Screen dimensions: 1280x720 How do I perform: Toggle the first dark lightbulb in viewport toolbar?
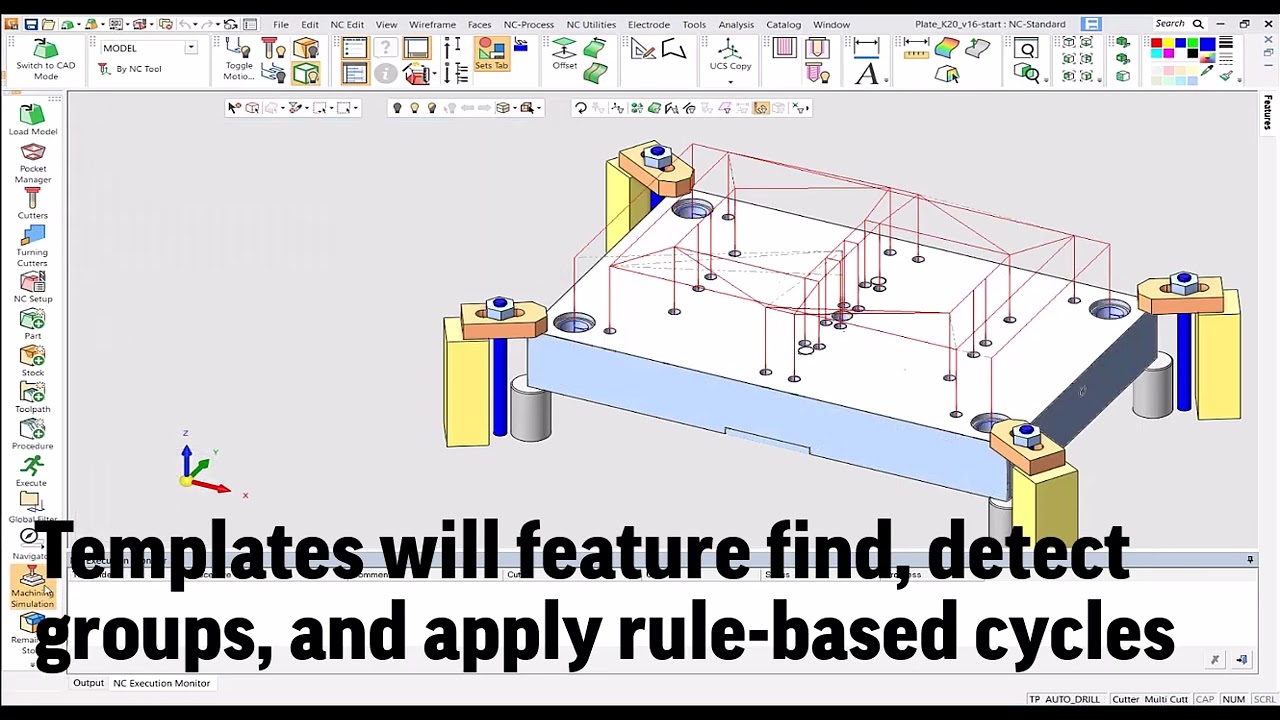pos(397,107)
